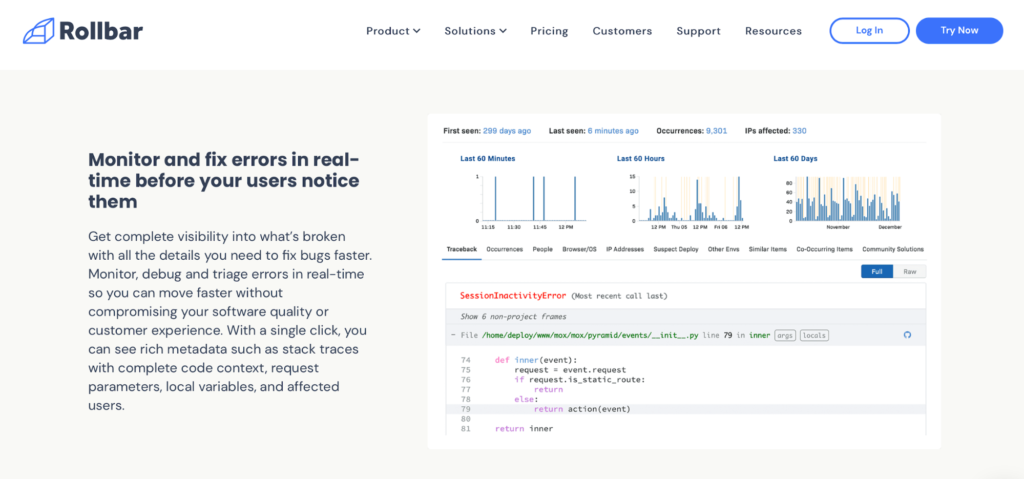Open the 9,301 occurrences link
This screenshot has width=1024, height=479.
tap(716, 131)
